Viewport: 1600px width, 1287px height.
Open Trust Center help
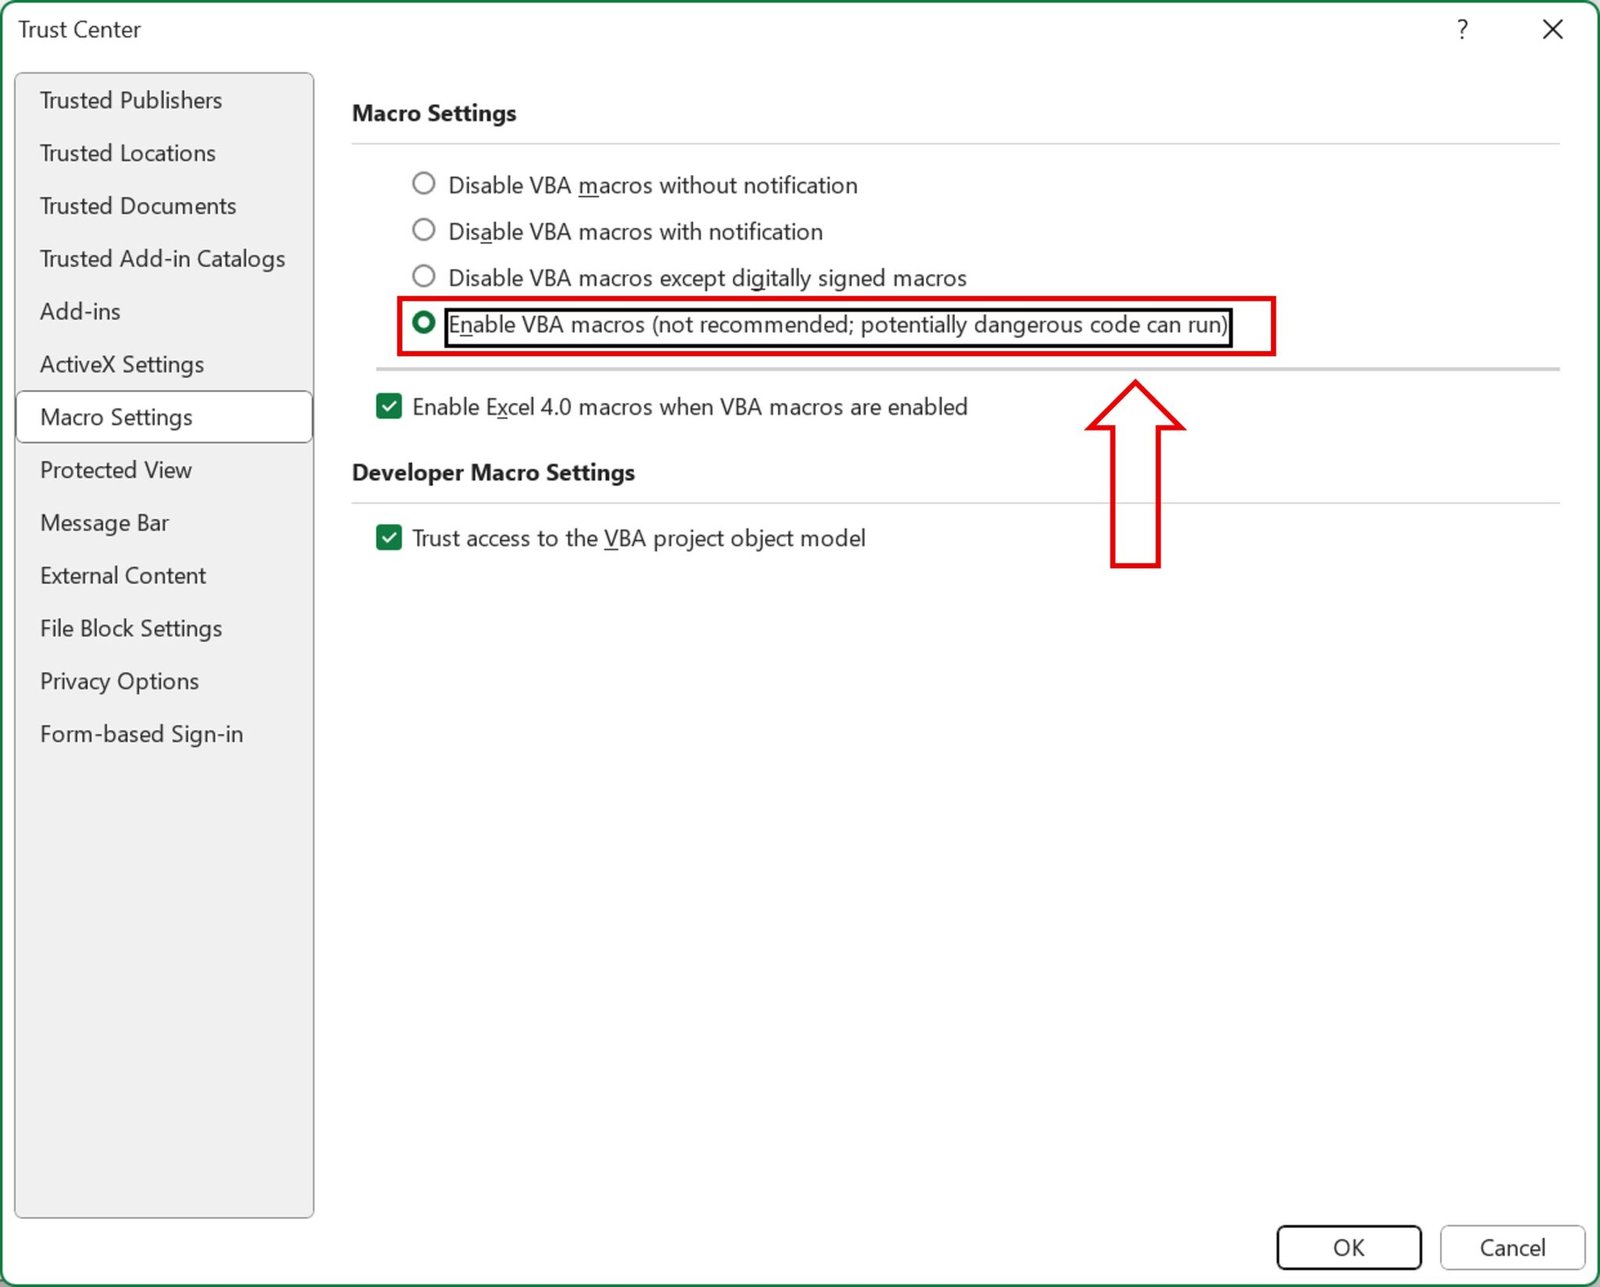tap(1462, 30)
